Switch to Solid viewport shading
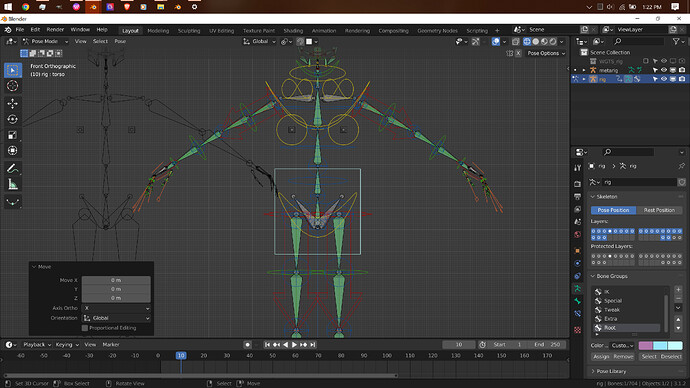This screenshot has height=388, width=690. click(x=536, y=41)
